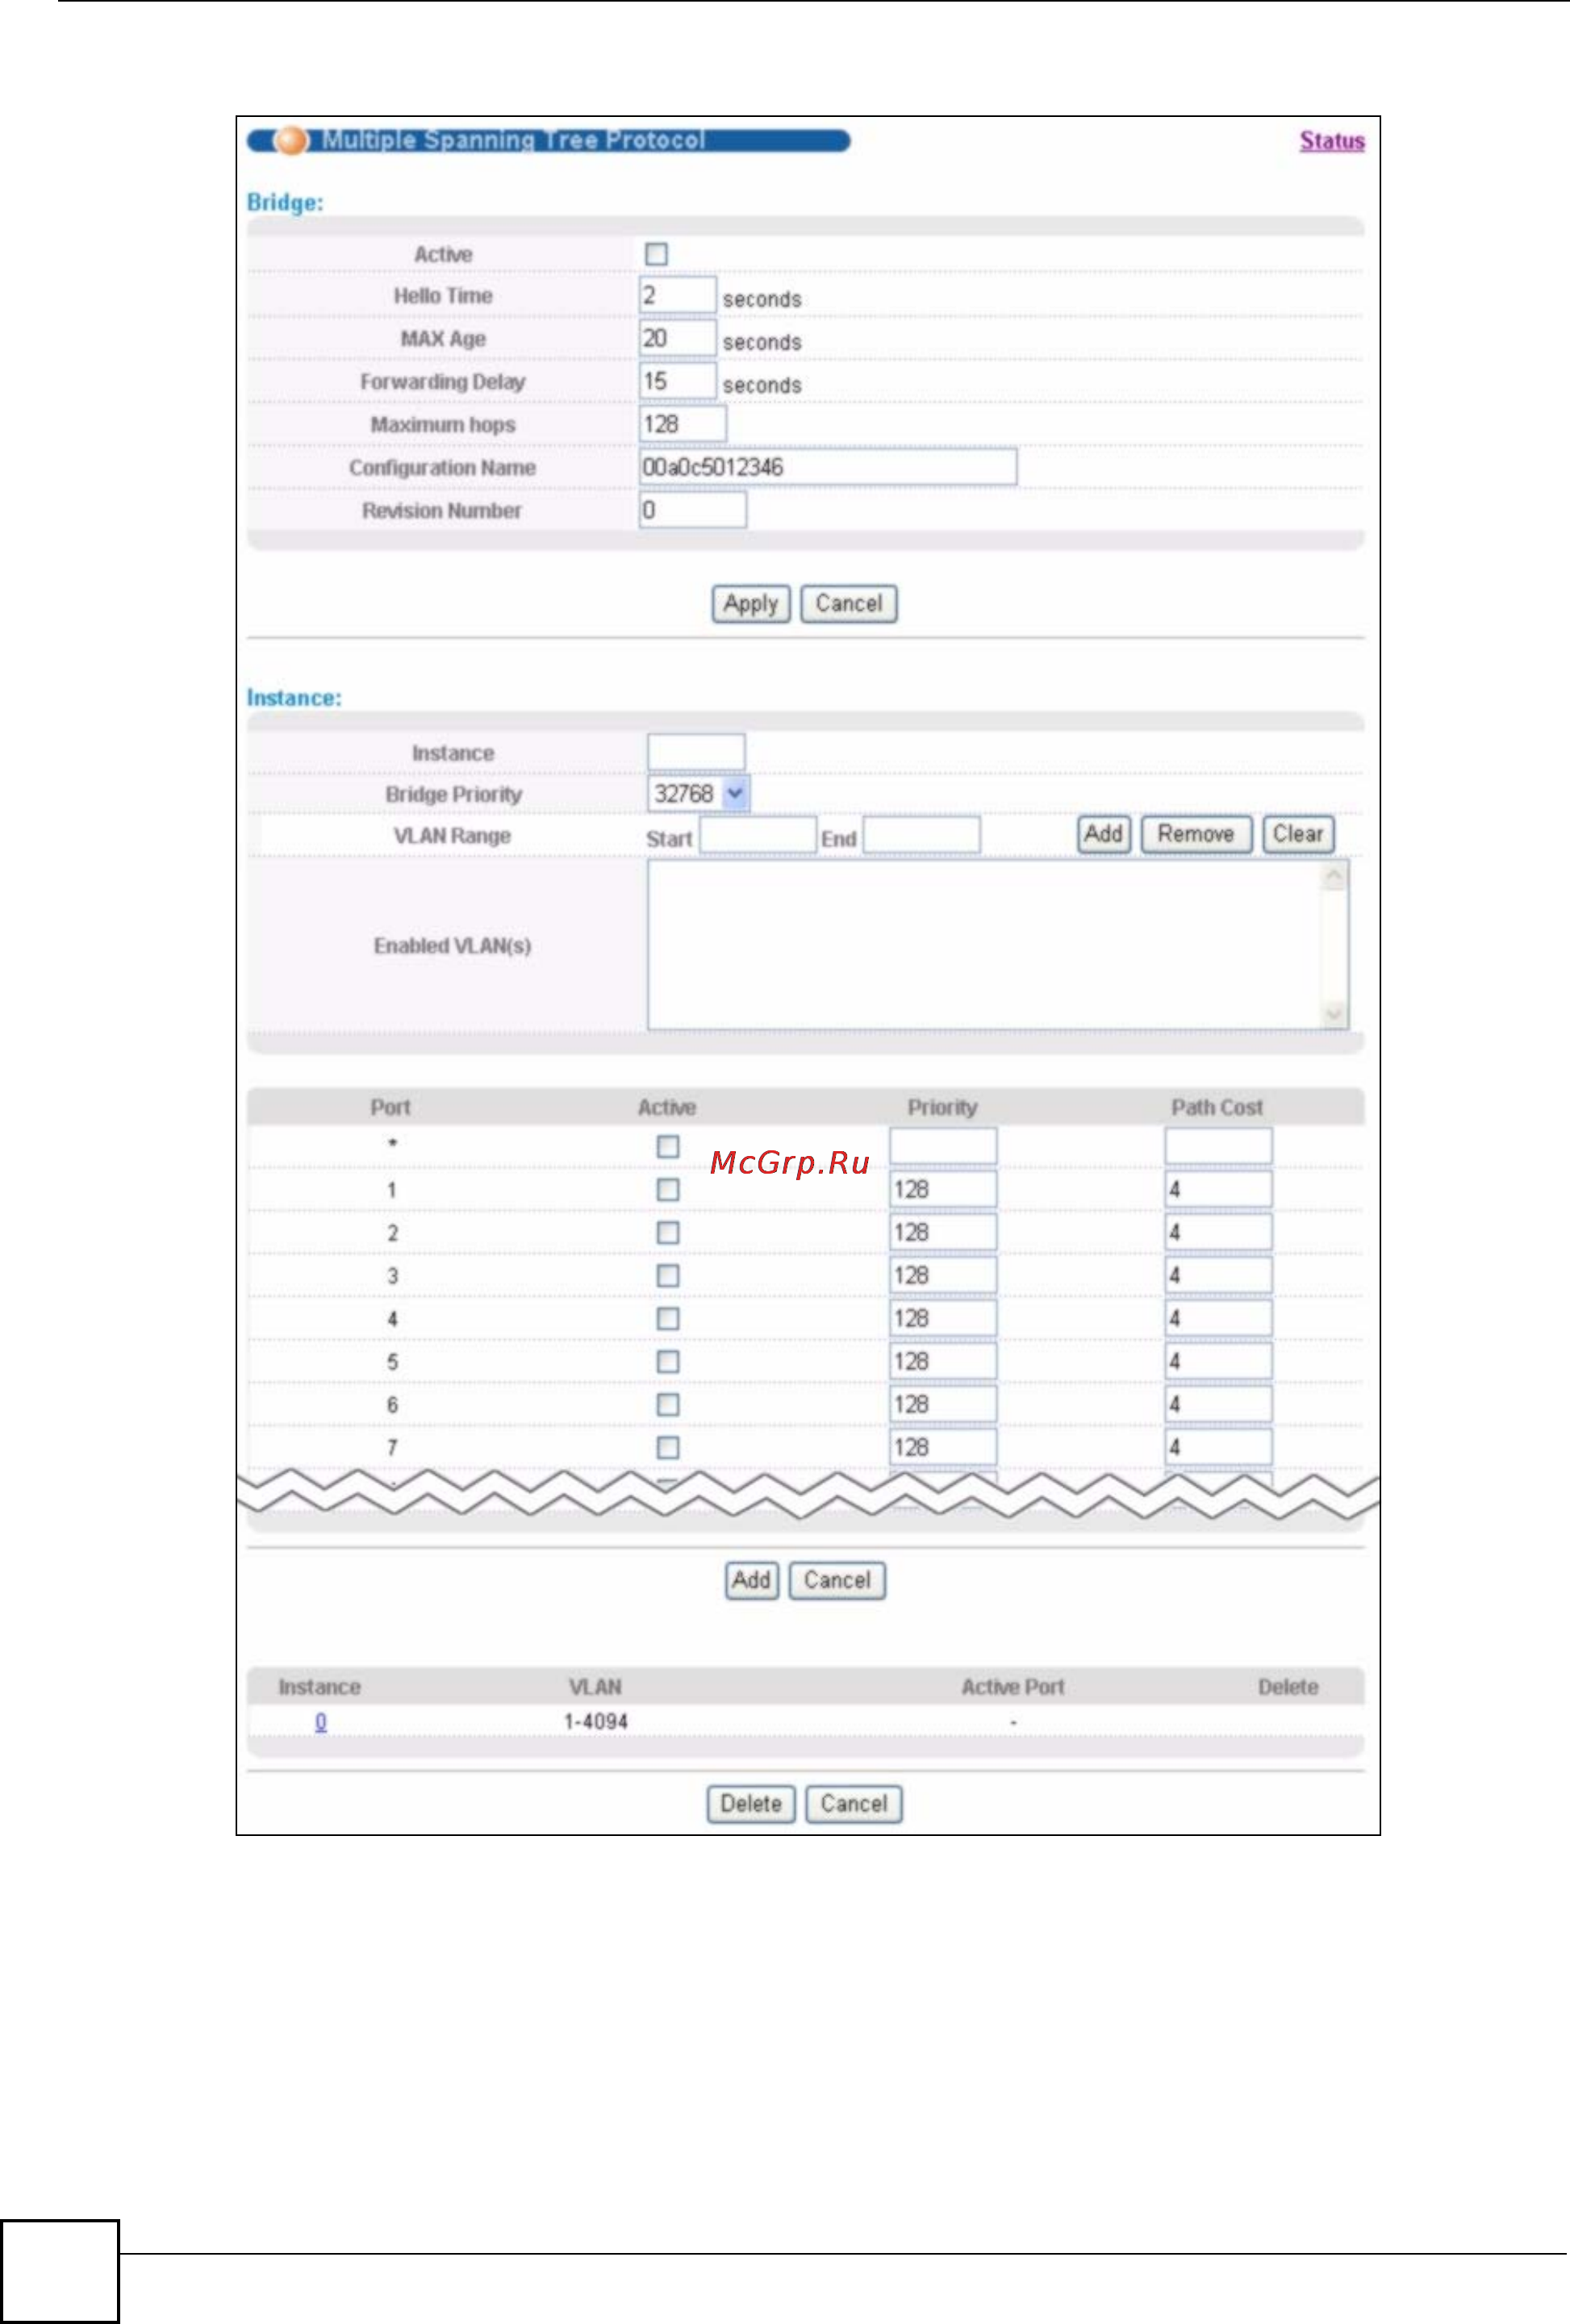
Task: Click Add button below port table
Action: [x=751, y=1581]
